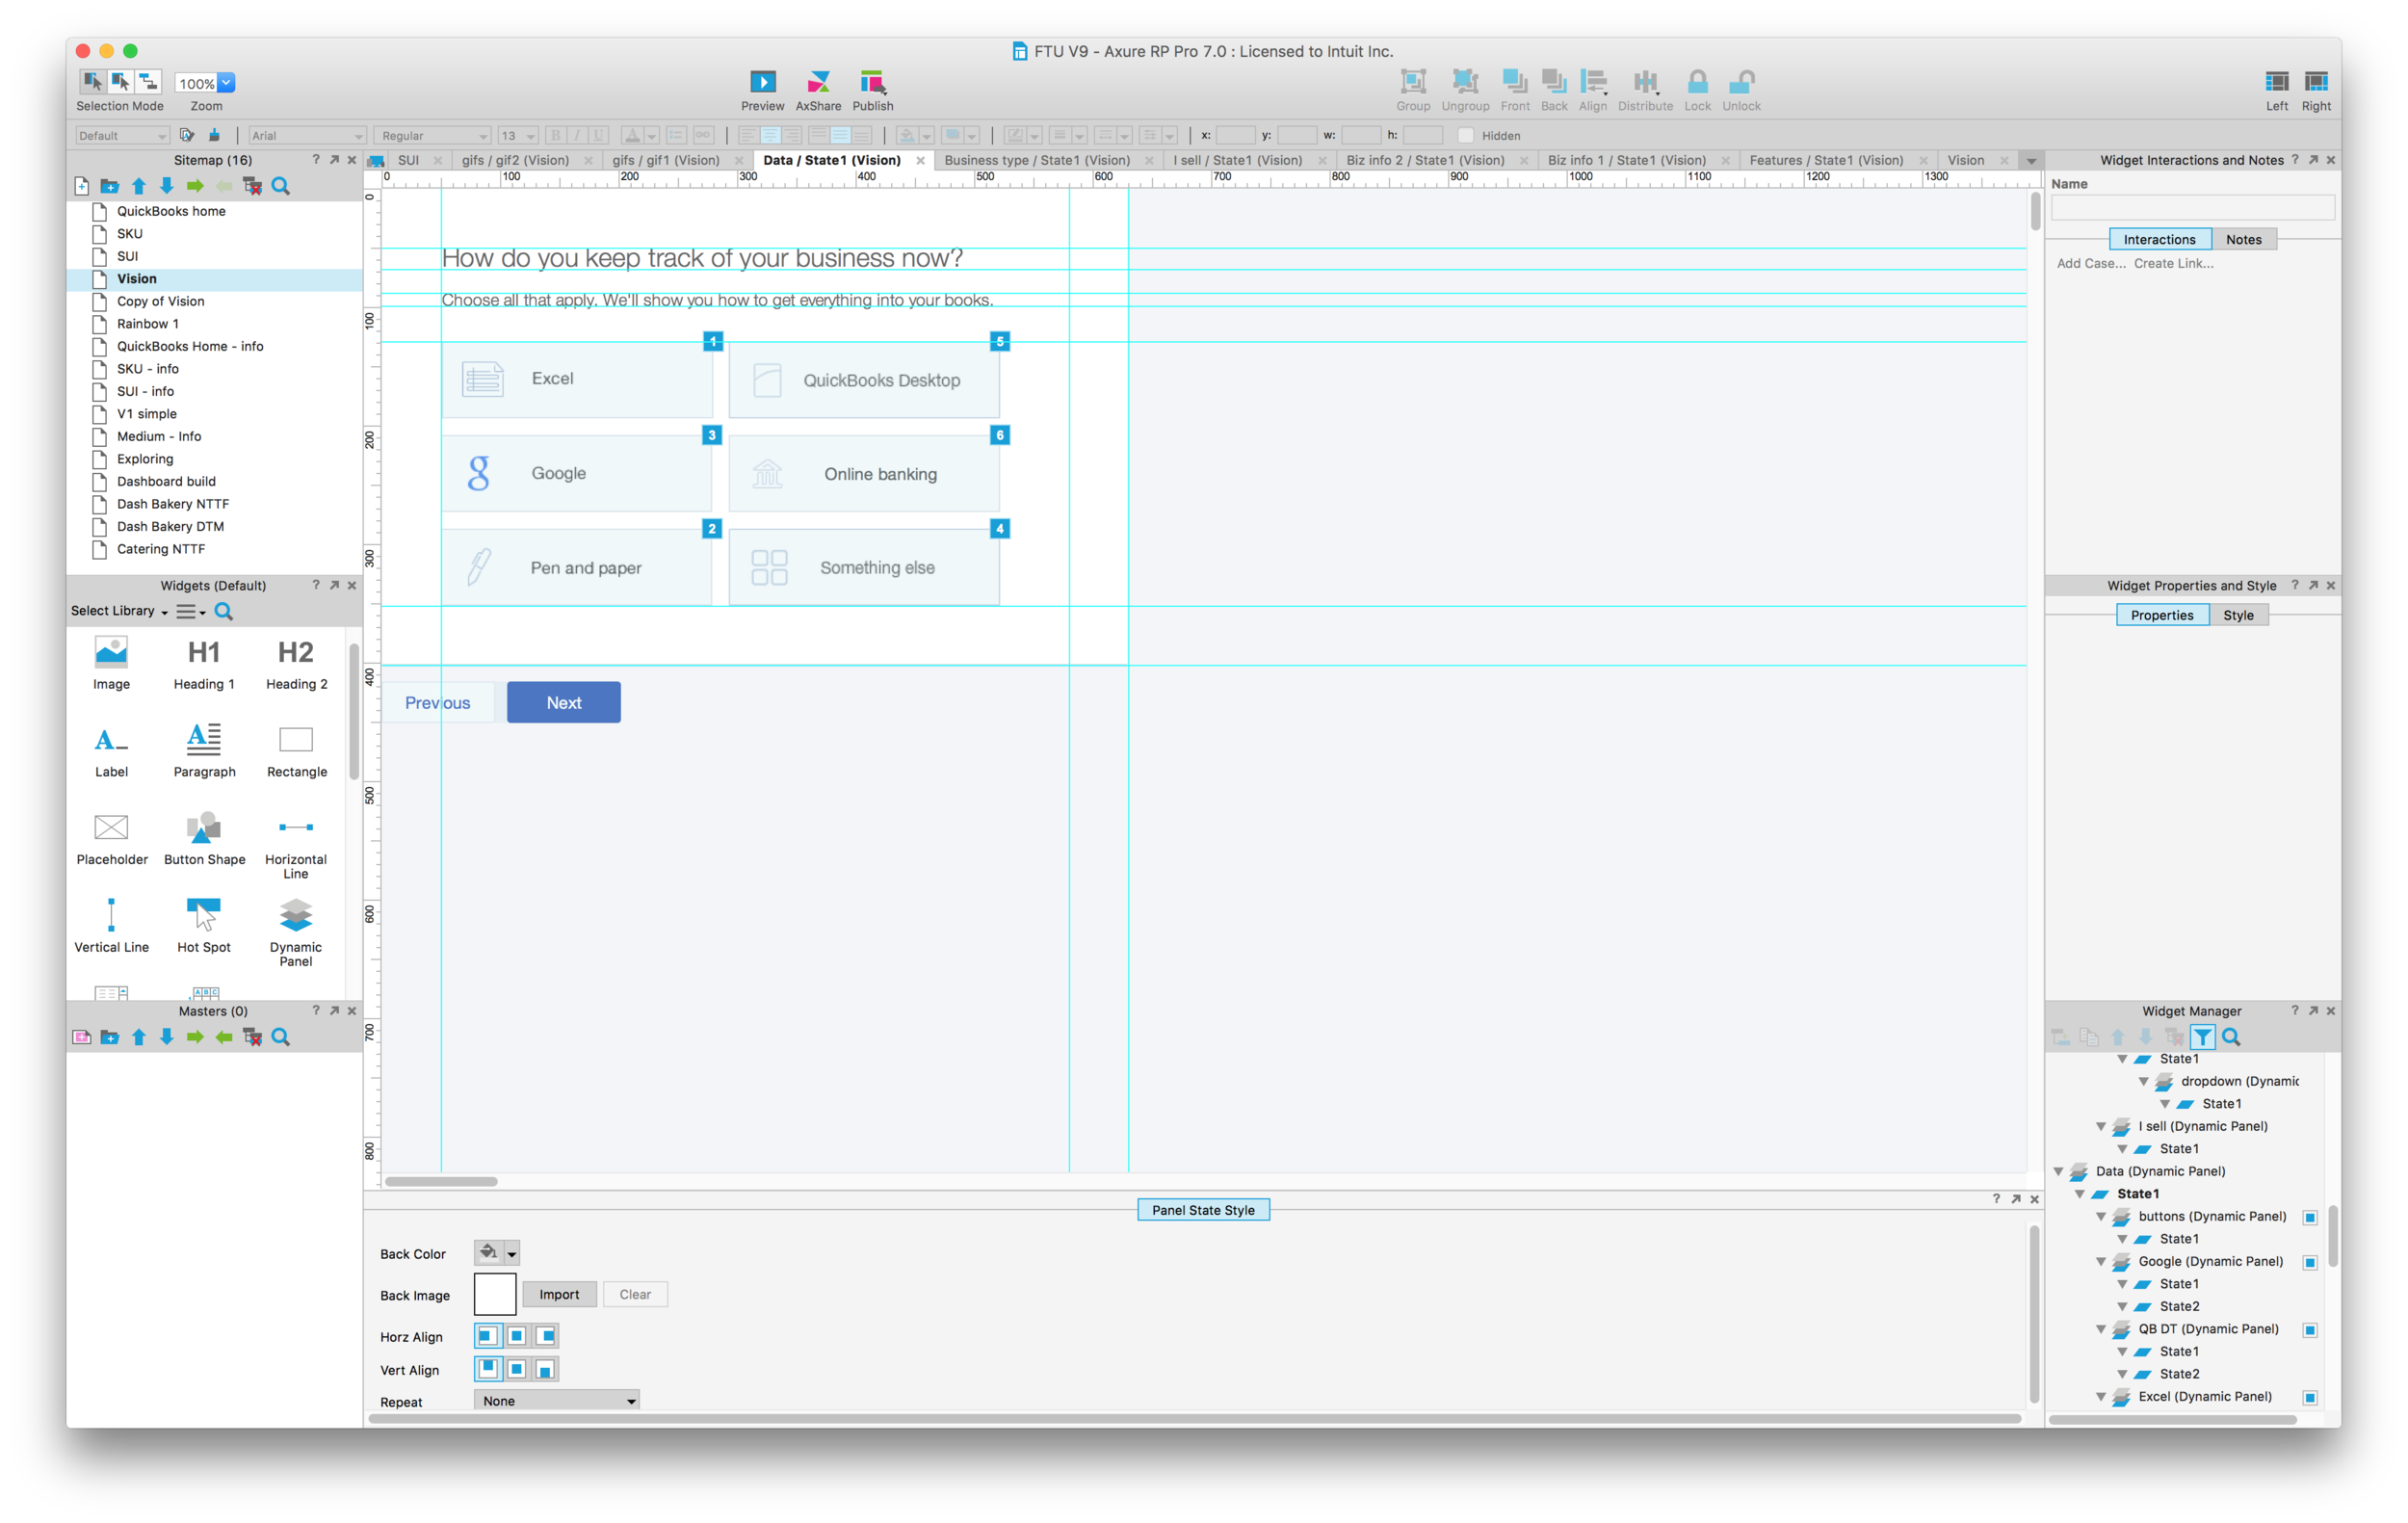The height and width of the screenshot is (1523, 2408).
Task: Toggle the Left panes icon
Action: 2276,82
